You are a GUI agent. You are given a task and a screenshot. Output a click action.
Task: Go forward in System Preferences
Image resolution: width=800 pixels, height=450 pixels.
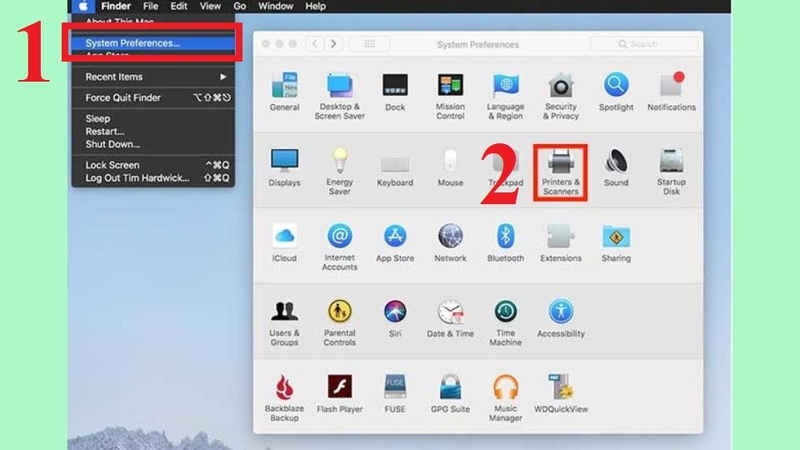click(x=333, y=44)
